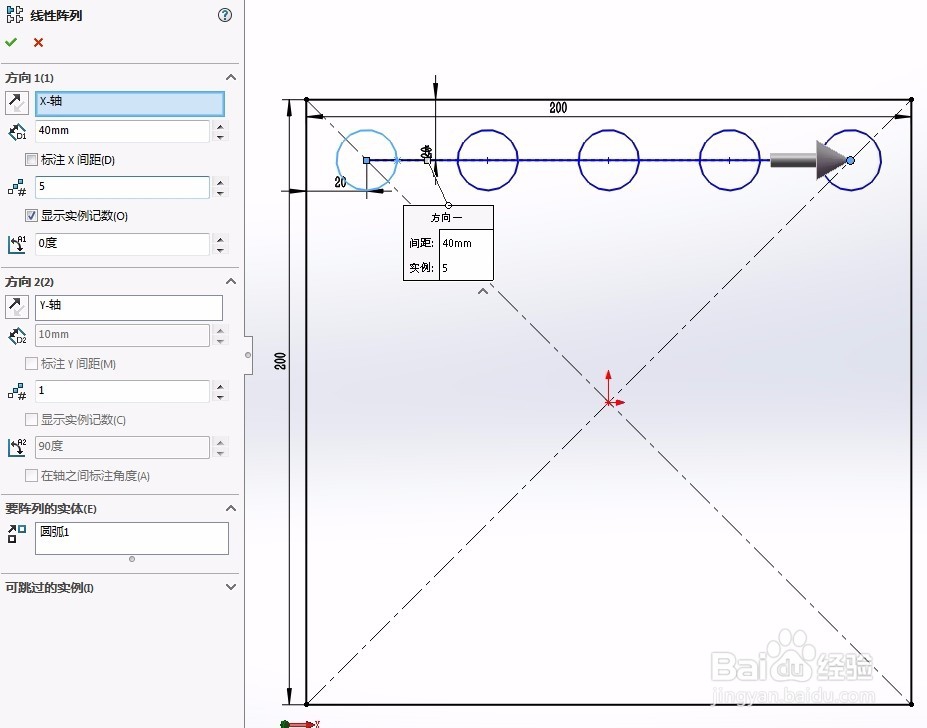927x728 pixels.
Task: Click the 40mm spacing field
Action: tap(122, 131)
